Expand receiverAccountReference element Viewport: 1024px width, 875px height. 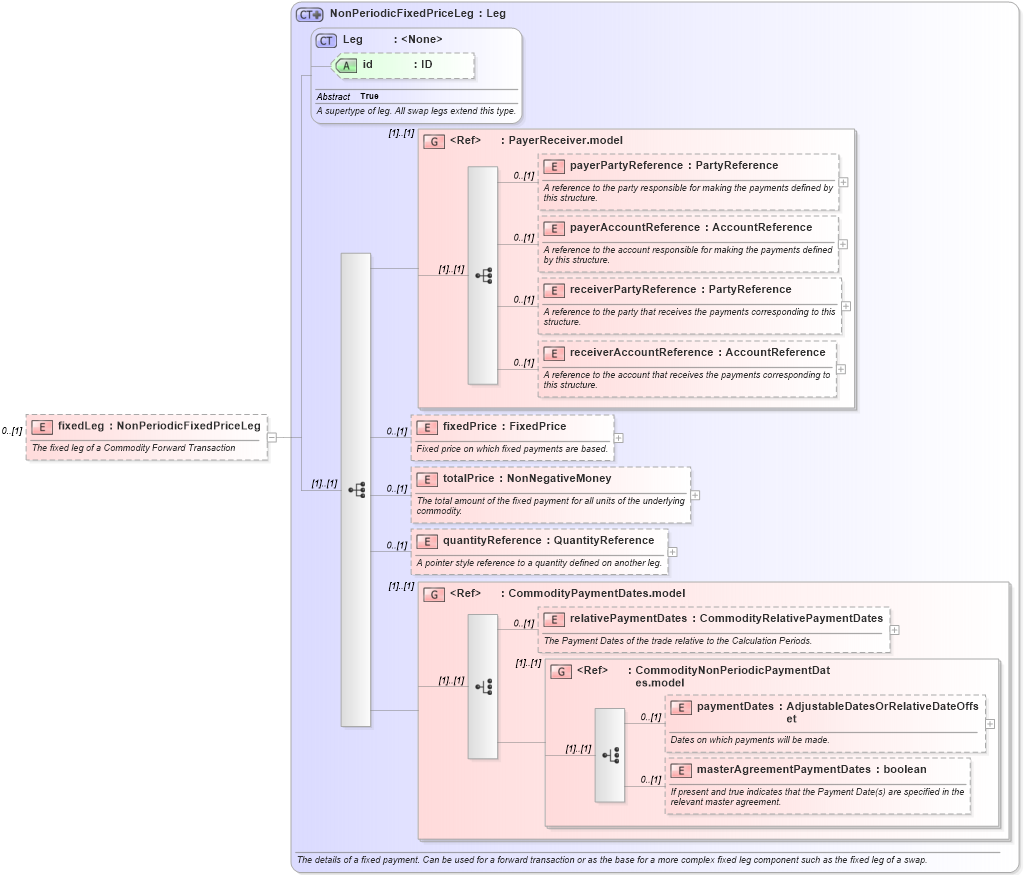[x=841, y=369]
